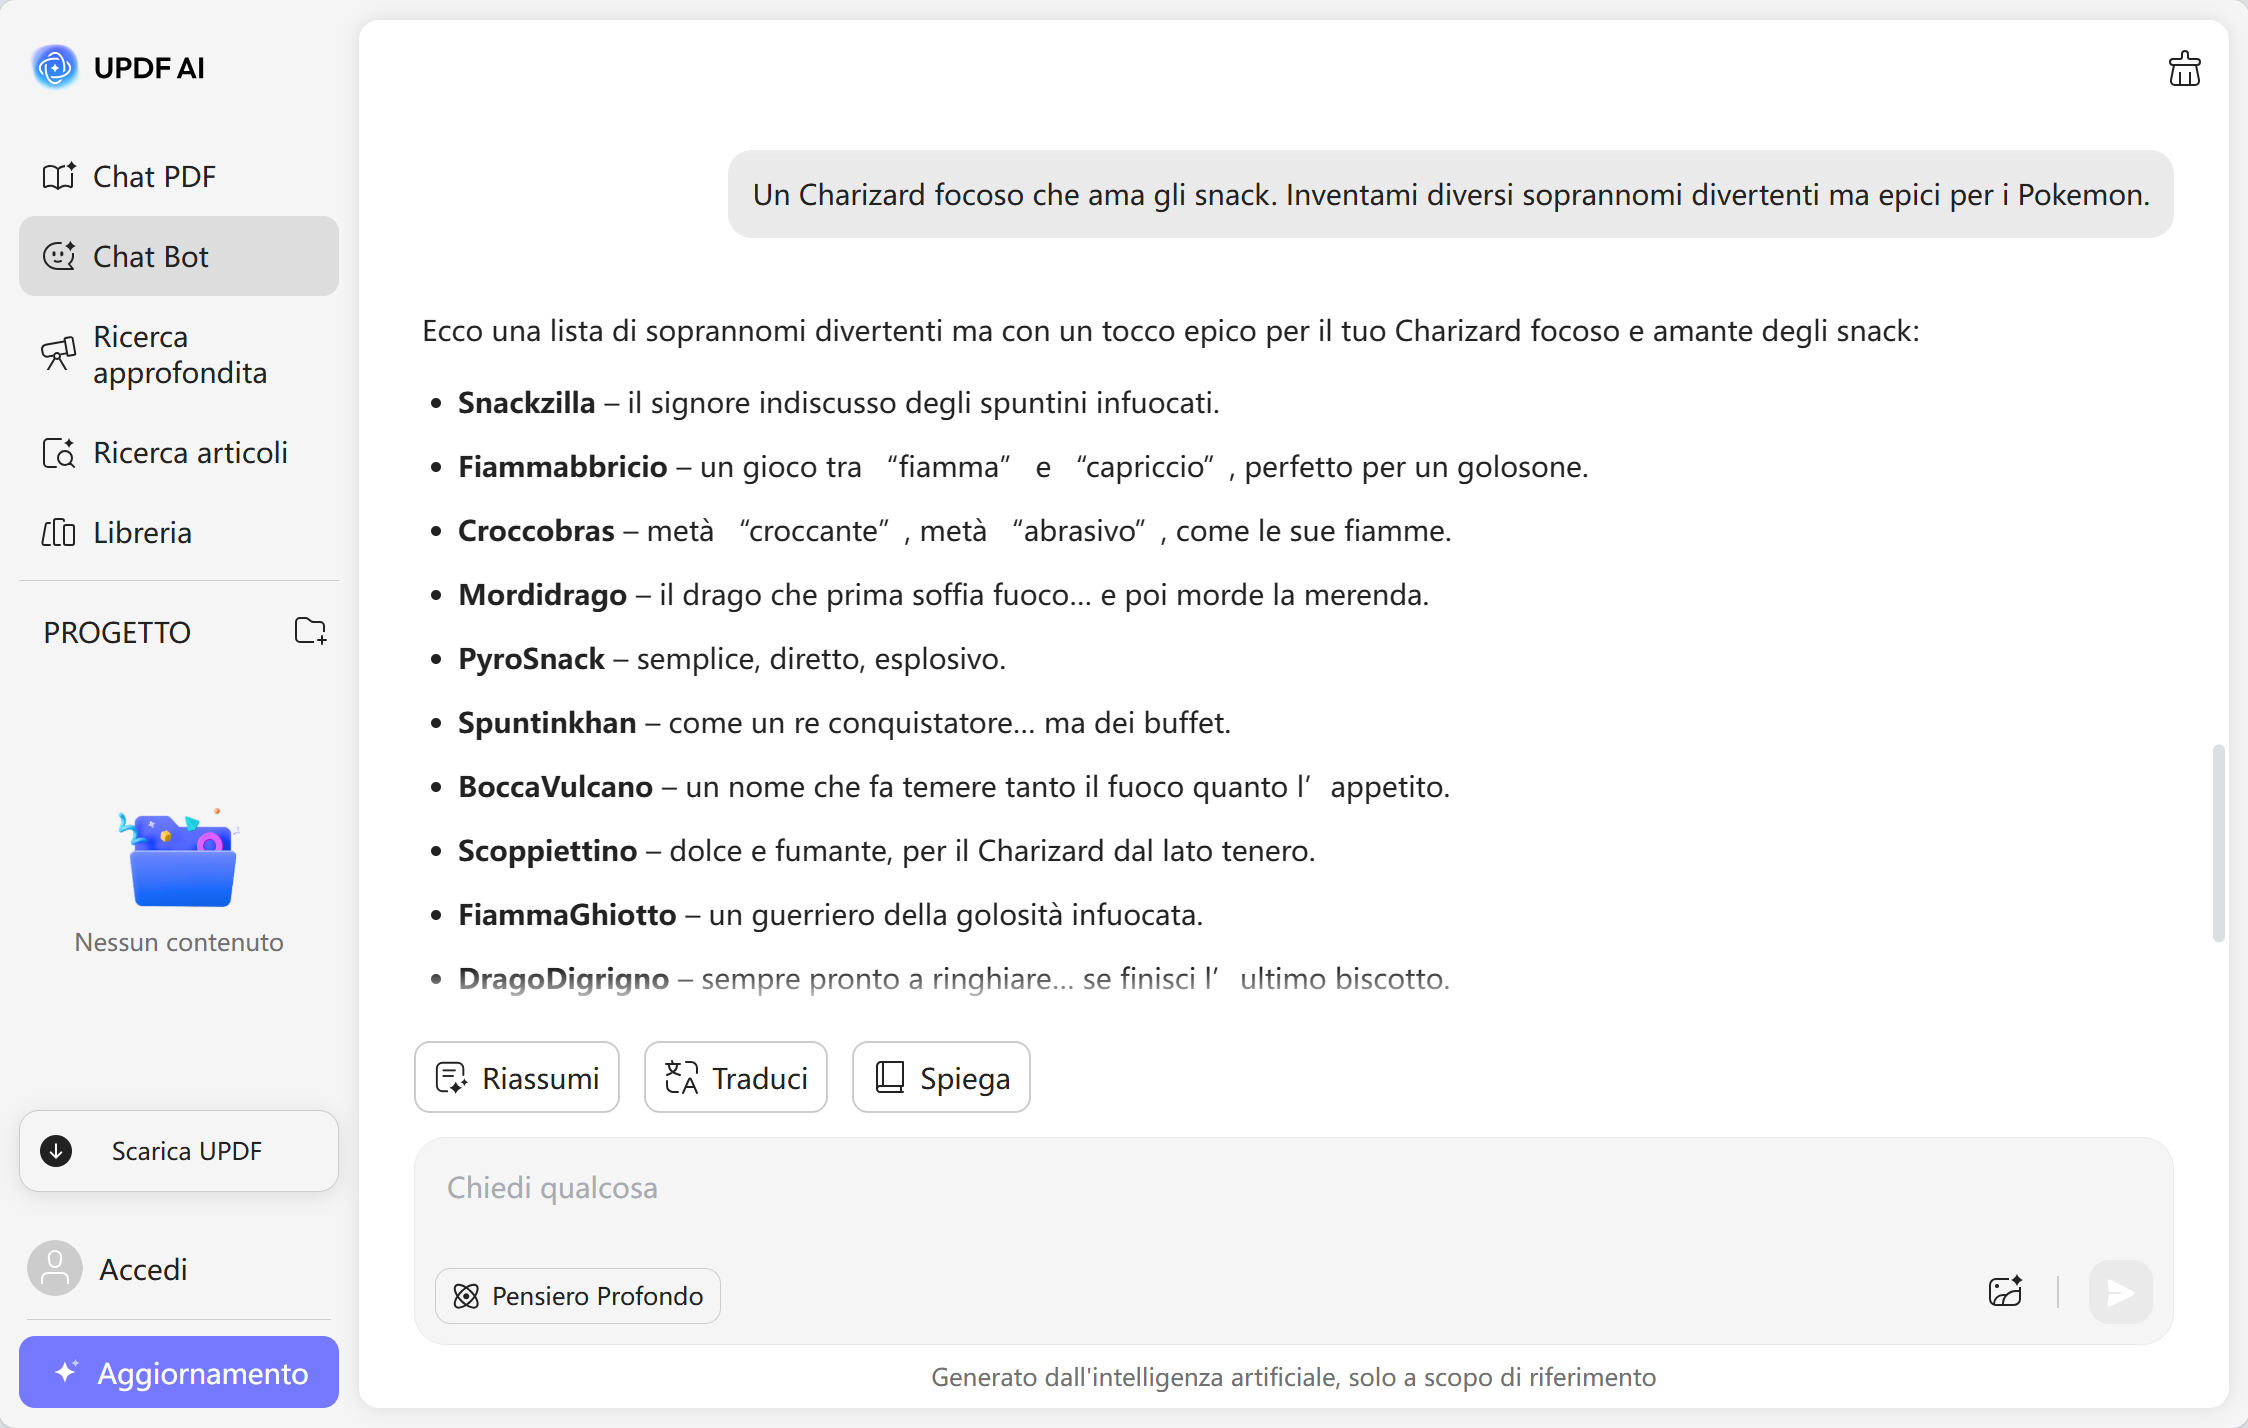Viewport: 2248px width, 1428px height.
Task: Click the new project folder icon
Action: (x=310, y=631)
